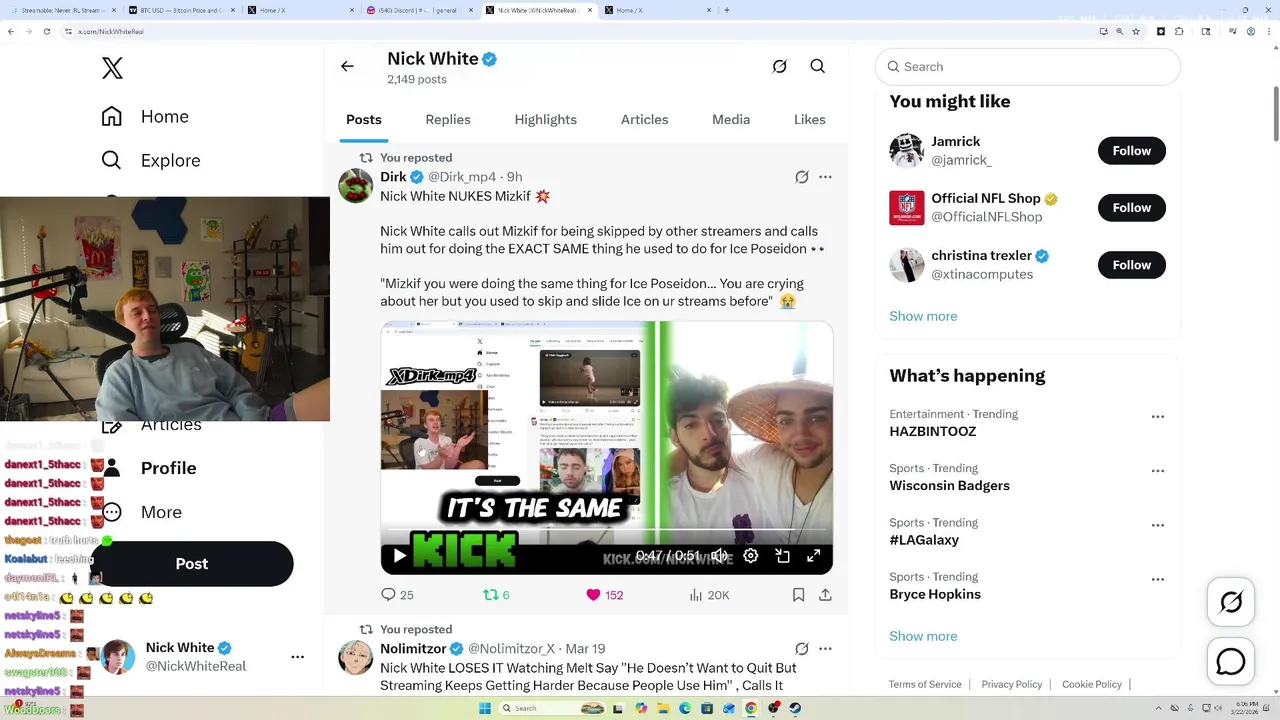The height and width of the screenshot is (720, 1280).
Task: Click the browser address bar URL
Action: pos(111,31)
